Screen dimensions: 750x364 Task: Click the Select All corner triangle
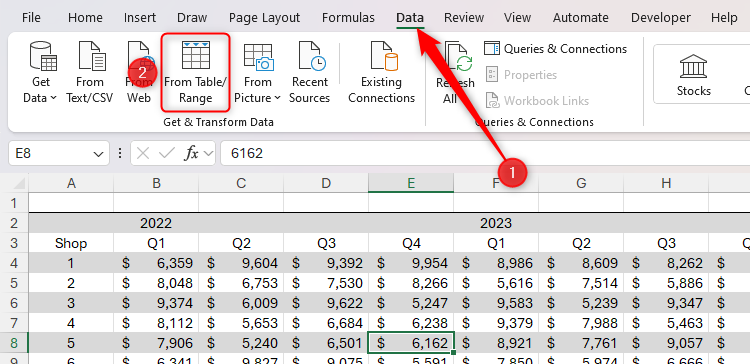coord(18,183)
